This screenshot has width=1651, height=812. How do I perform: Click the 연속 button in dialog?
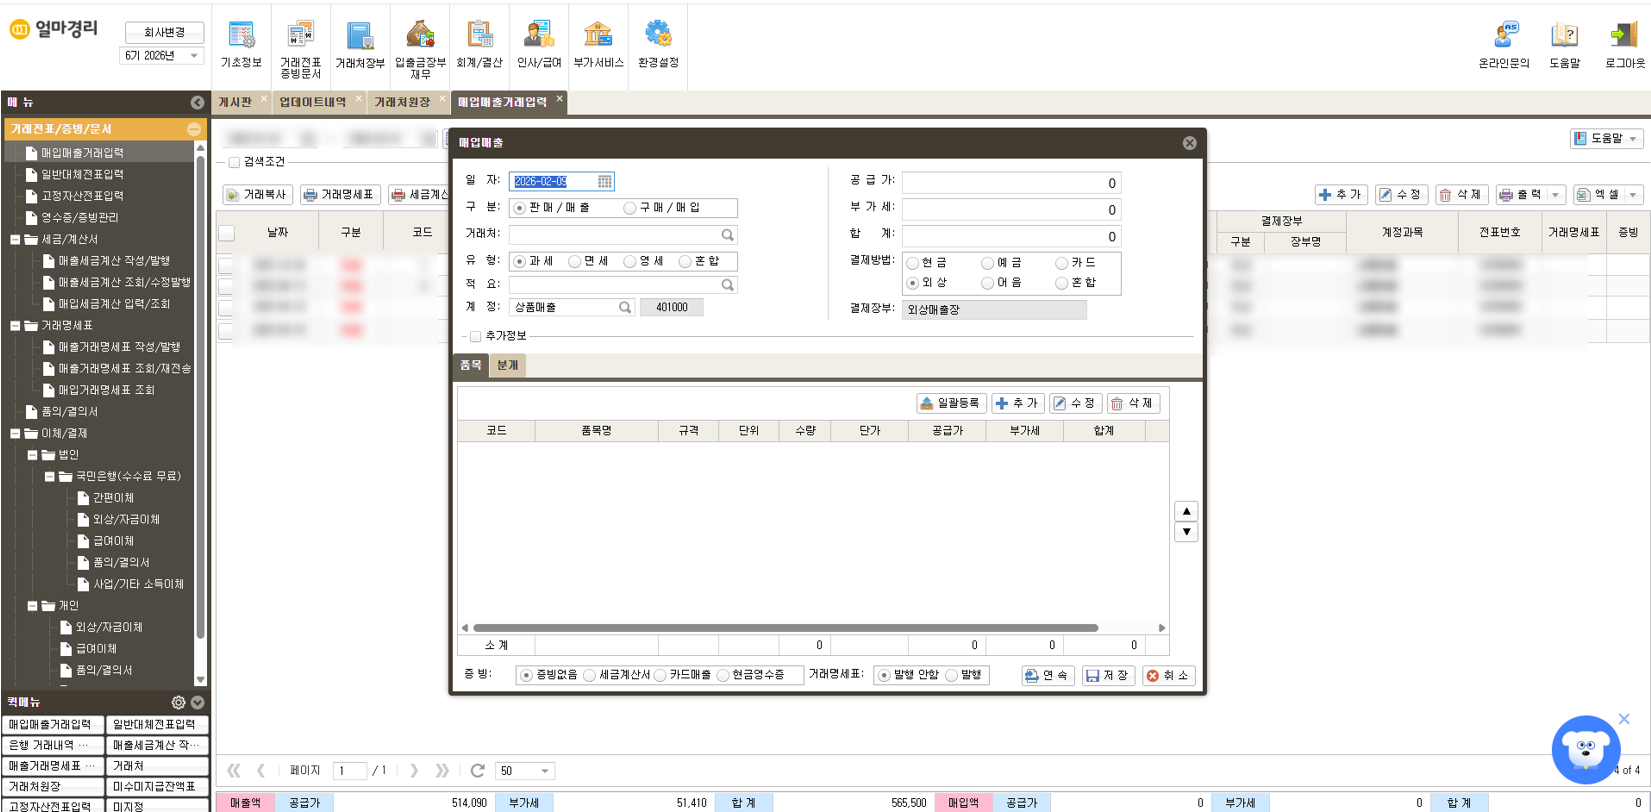pos(1048,676)
